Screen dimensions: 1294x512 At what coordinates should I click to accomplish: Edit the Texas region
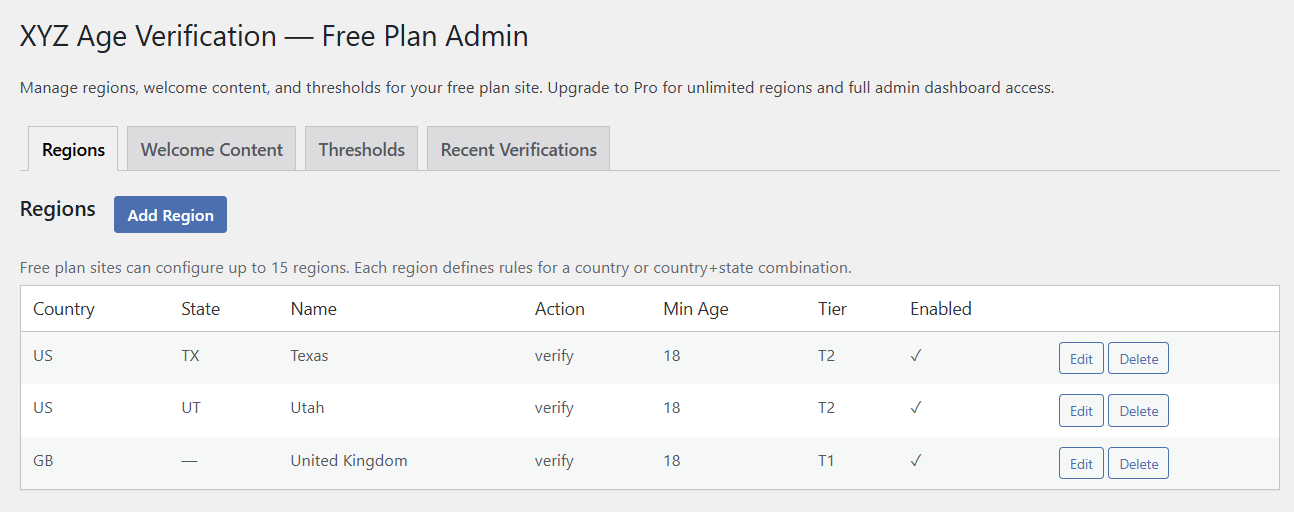(x=1081, y=359)
